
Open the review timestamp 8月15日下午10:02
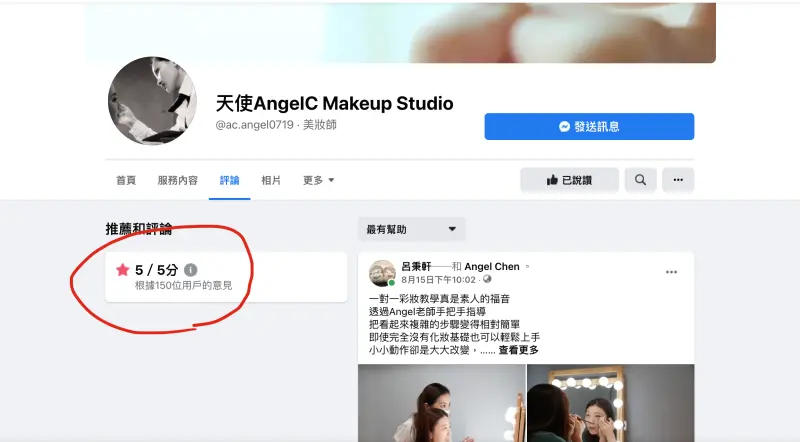[x=438, y=280]
